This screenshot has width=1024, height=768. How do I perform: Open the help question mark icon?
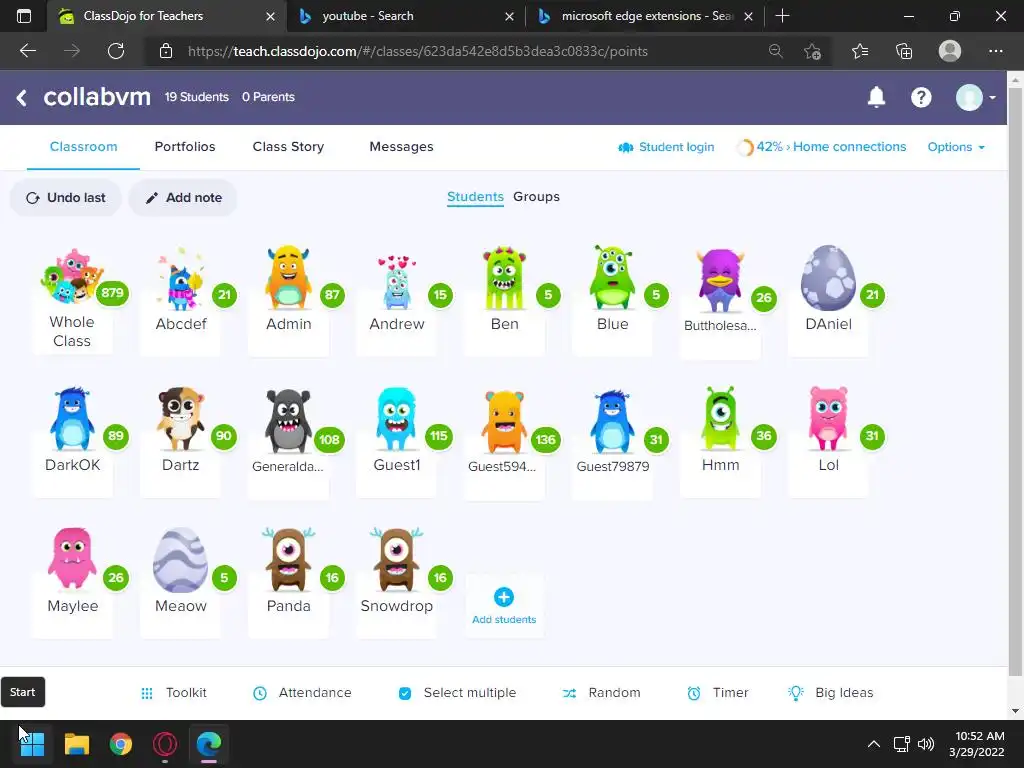921,97
